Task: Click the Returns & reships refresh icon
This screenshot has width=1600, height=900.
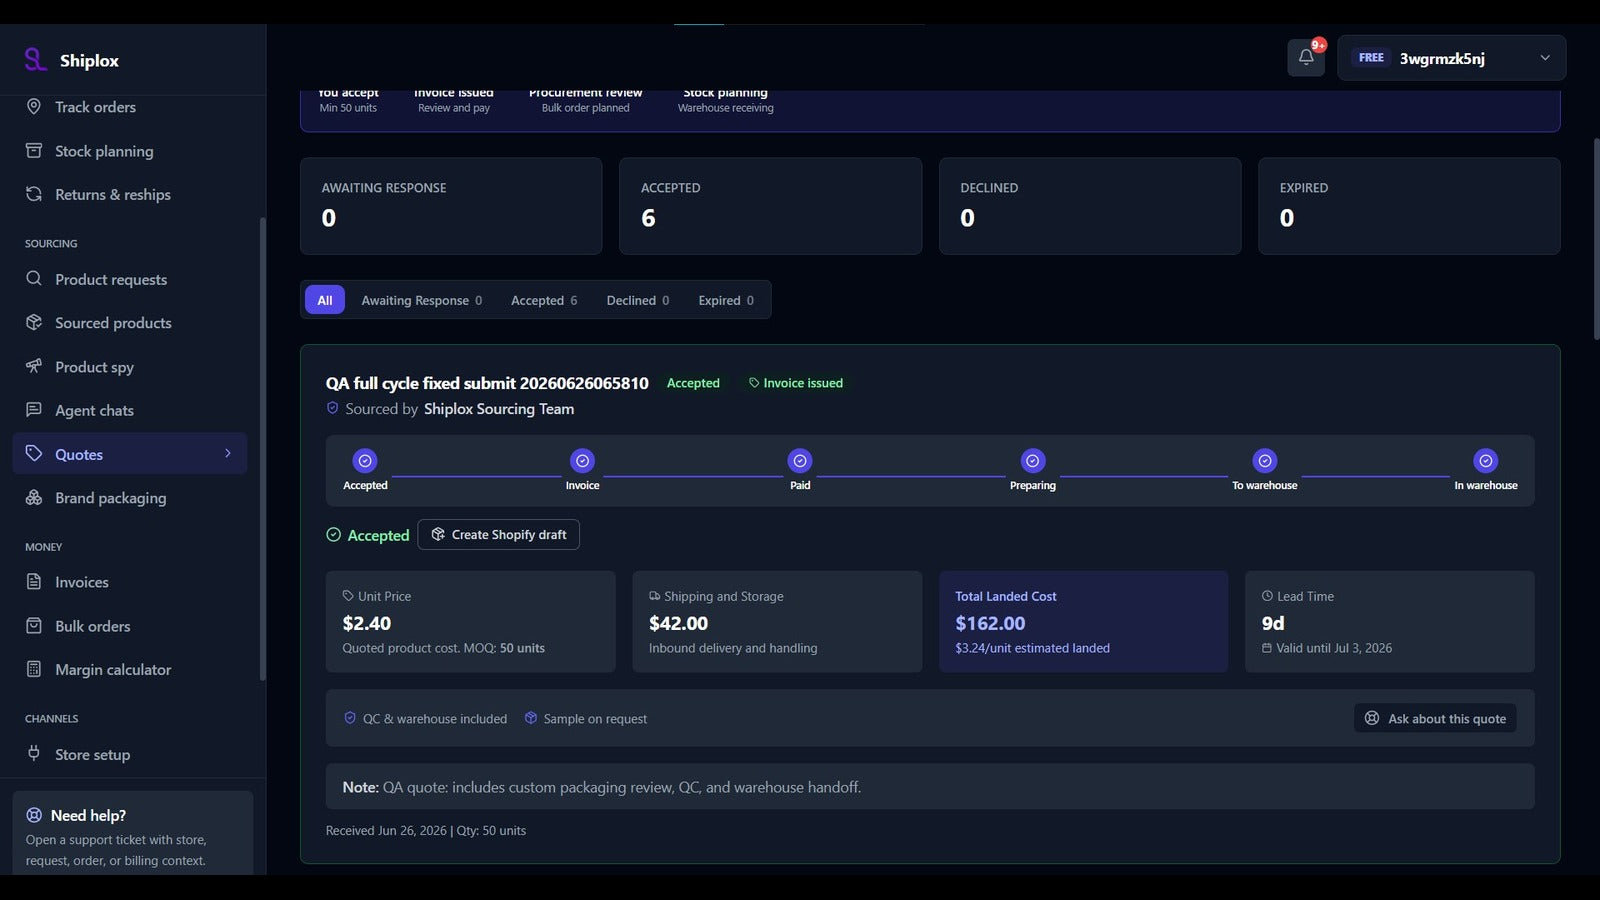Action: pyautogui.click(x=34, y=194)
